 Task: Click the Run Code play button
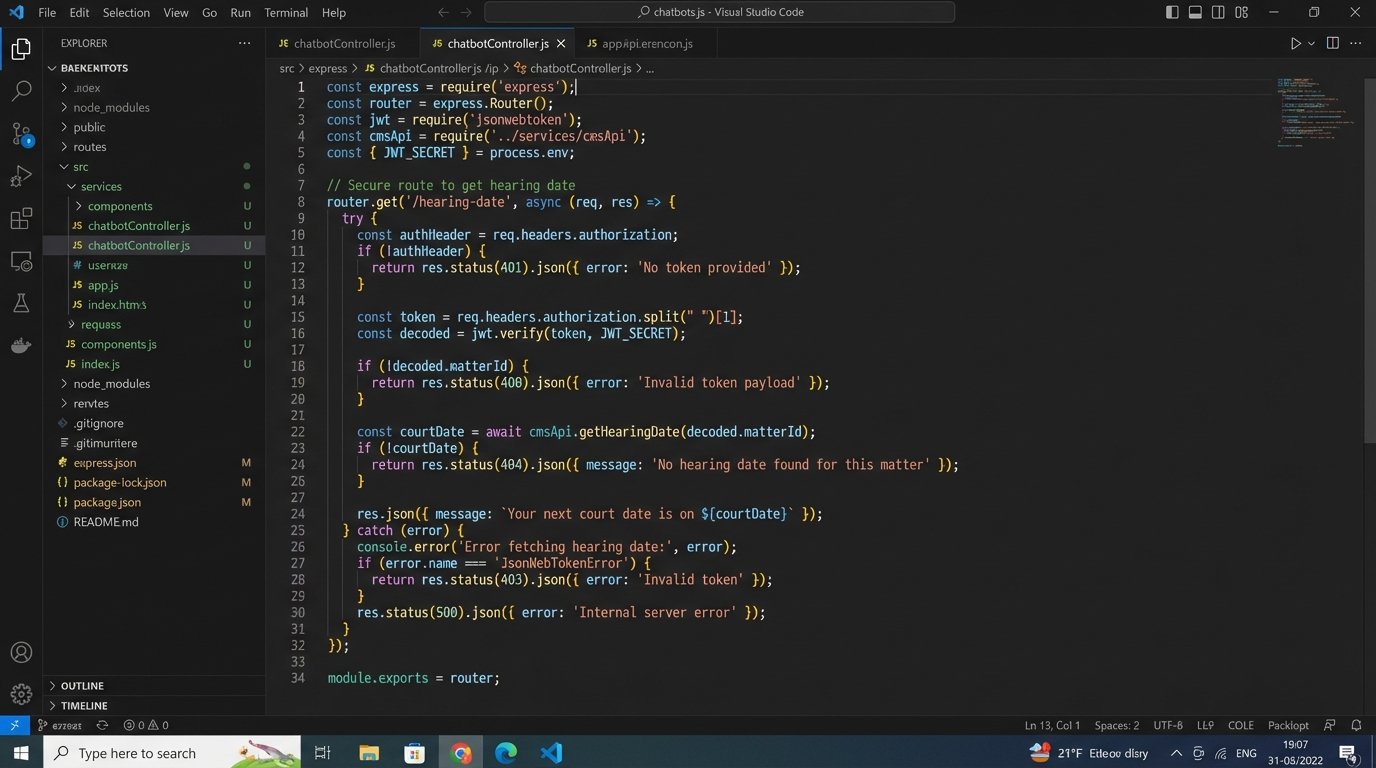click(x=1295, y=43)
